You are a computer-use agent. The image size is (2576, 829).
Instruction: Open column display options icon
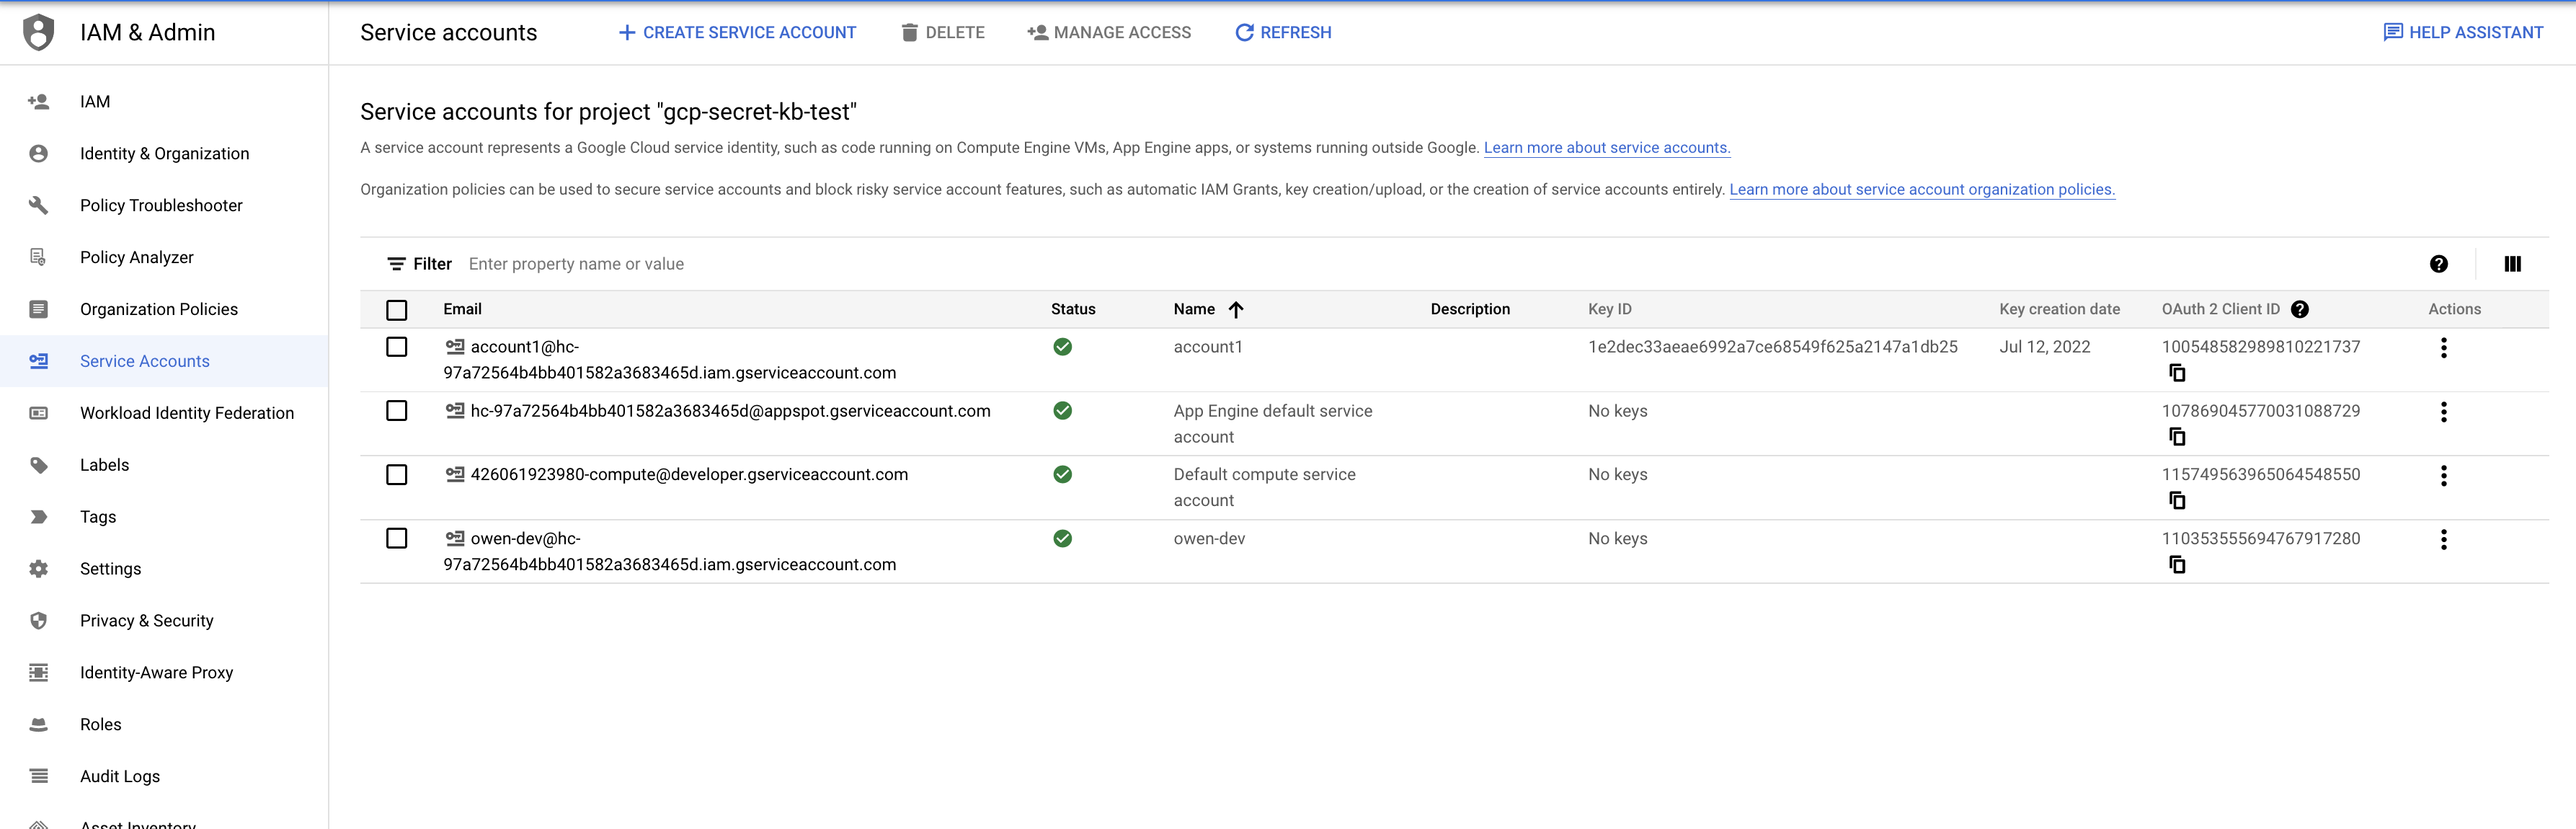(2512, 264)
